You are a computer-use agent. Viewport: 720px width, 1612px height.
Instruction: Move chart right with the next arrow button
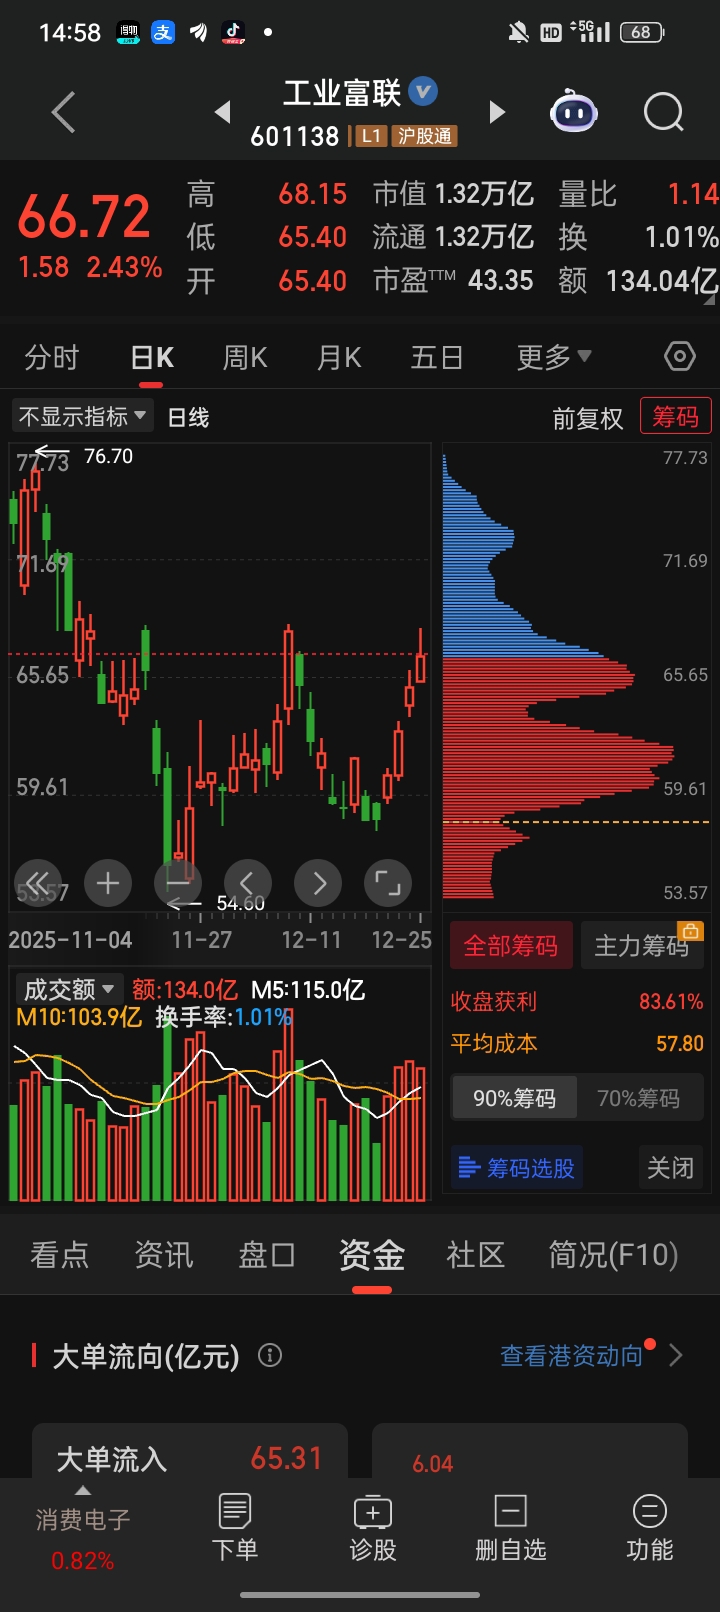[x=318, y=883]
